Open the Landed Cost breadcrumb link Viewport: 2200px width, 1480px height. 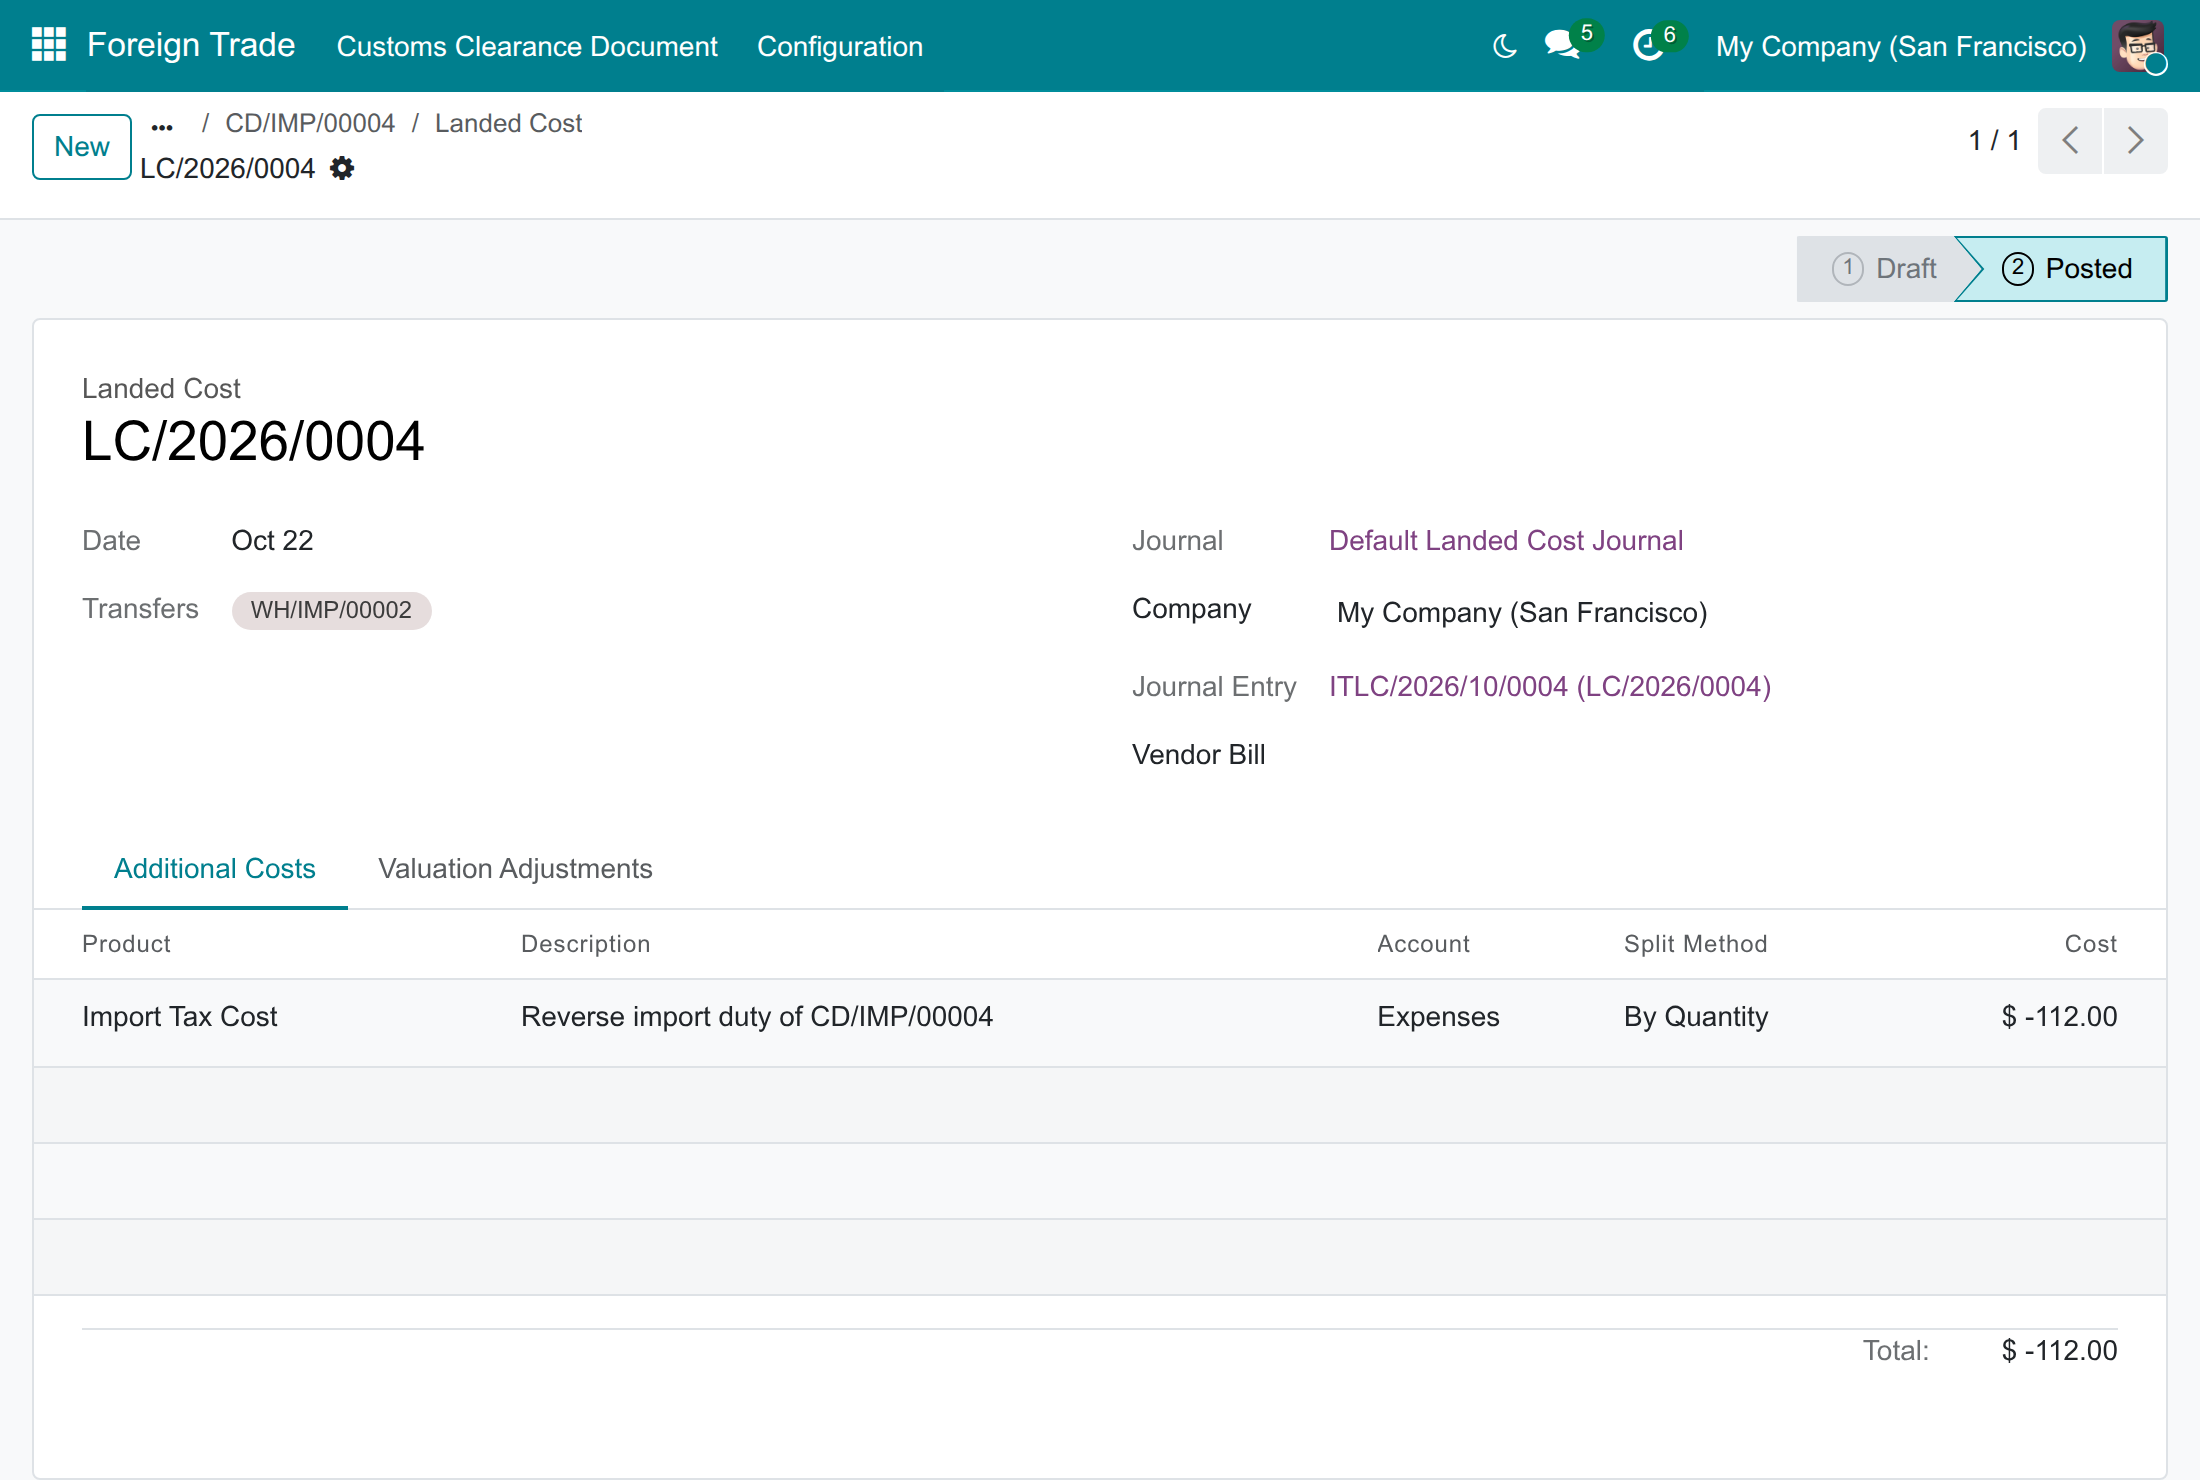(508, 123)
